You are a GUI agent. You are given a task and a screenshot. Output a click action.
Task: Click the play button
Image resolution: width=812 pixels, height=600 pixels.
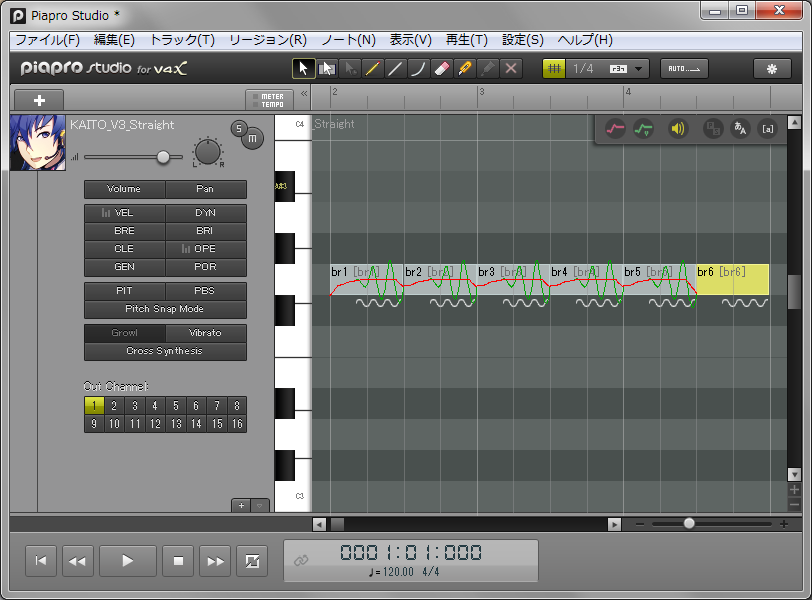[x=127, y=561]
